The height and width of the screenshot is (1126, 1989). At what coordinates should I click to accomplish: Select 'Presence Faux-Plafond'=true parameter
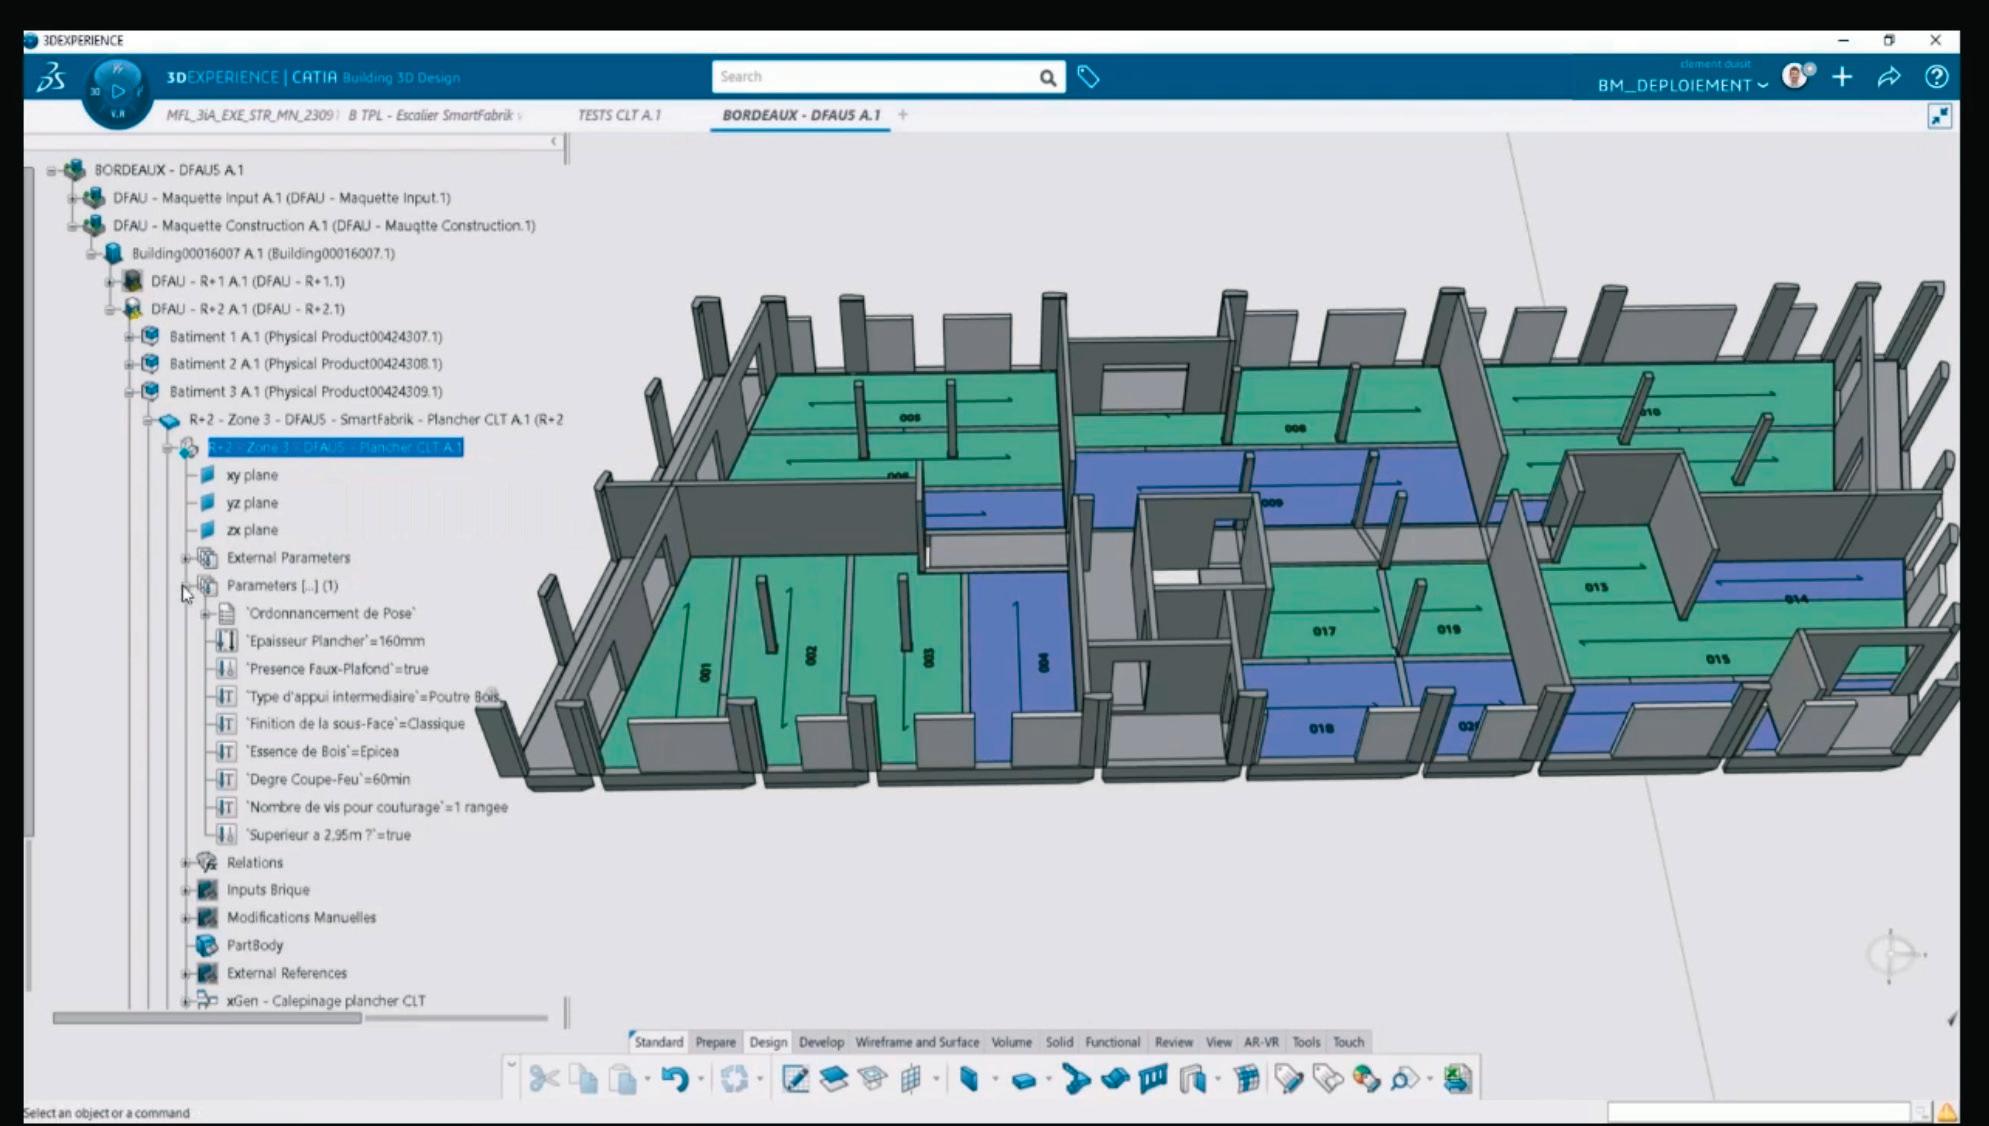click(337, 669)
